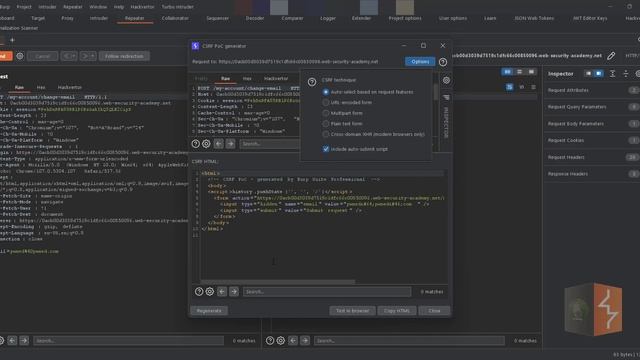Click the Copy HTML button

pyautogui.click(x=397, y=311)
